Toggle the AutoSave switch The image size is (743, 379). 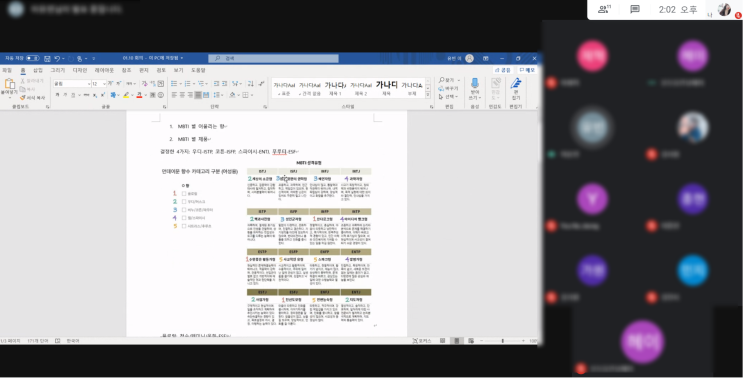click(x=32, y=58)
